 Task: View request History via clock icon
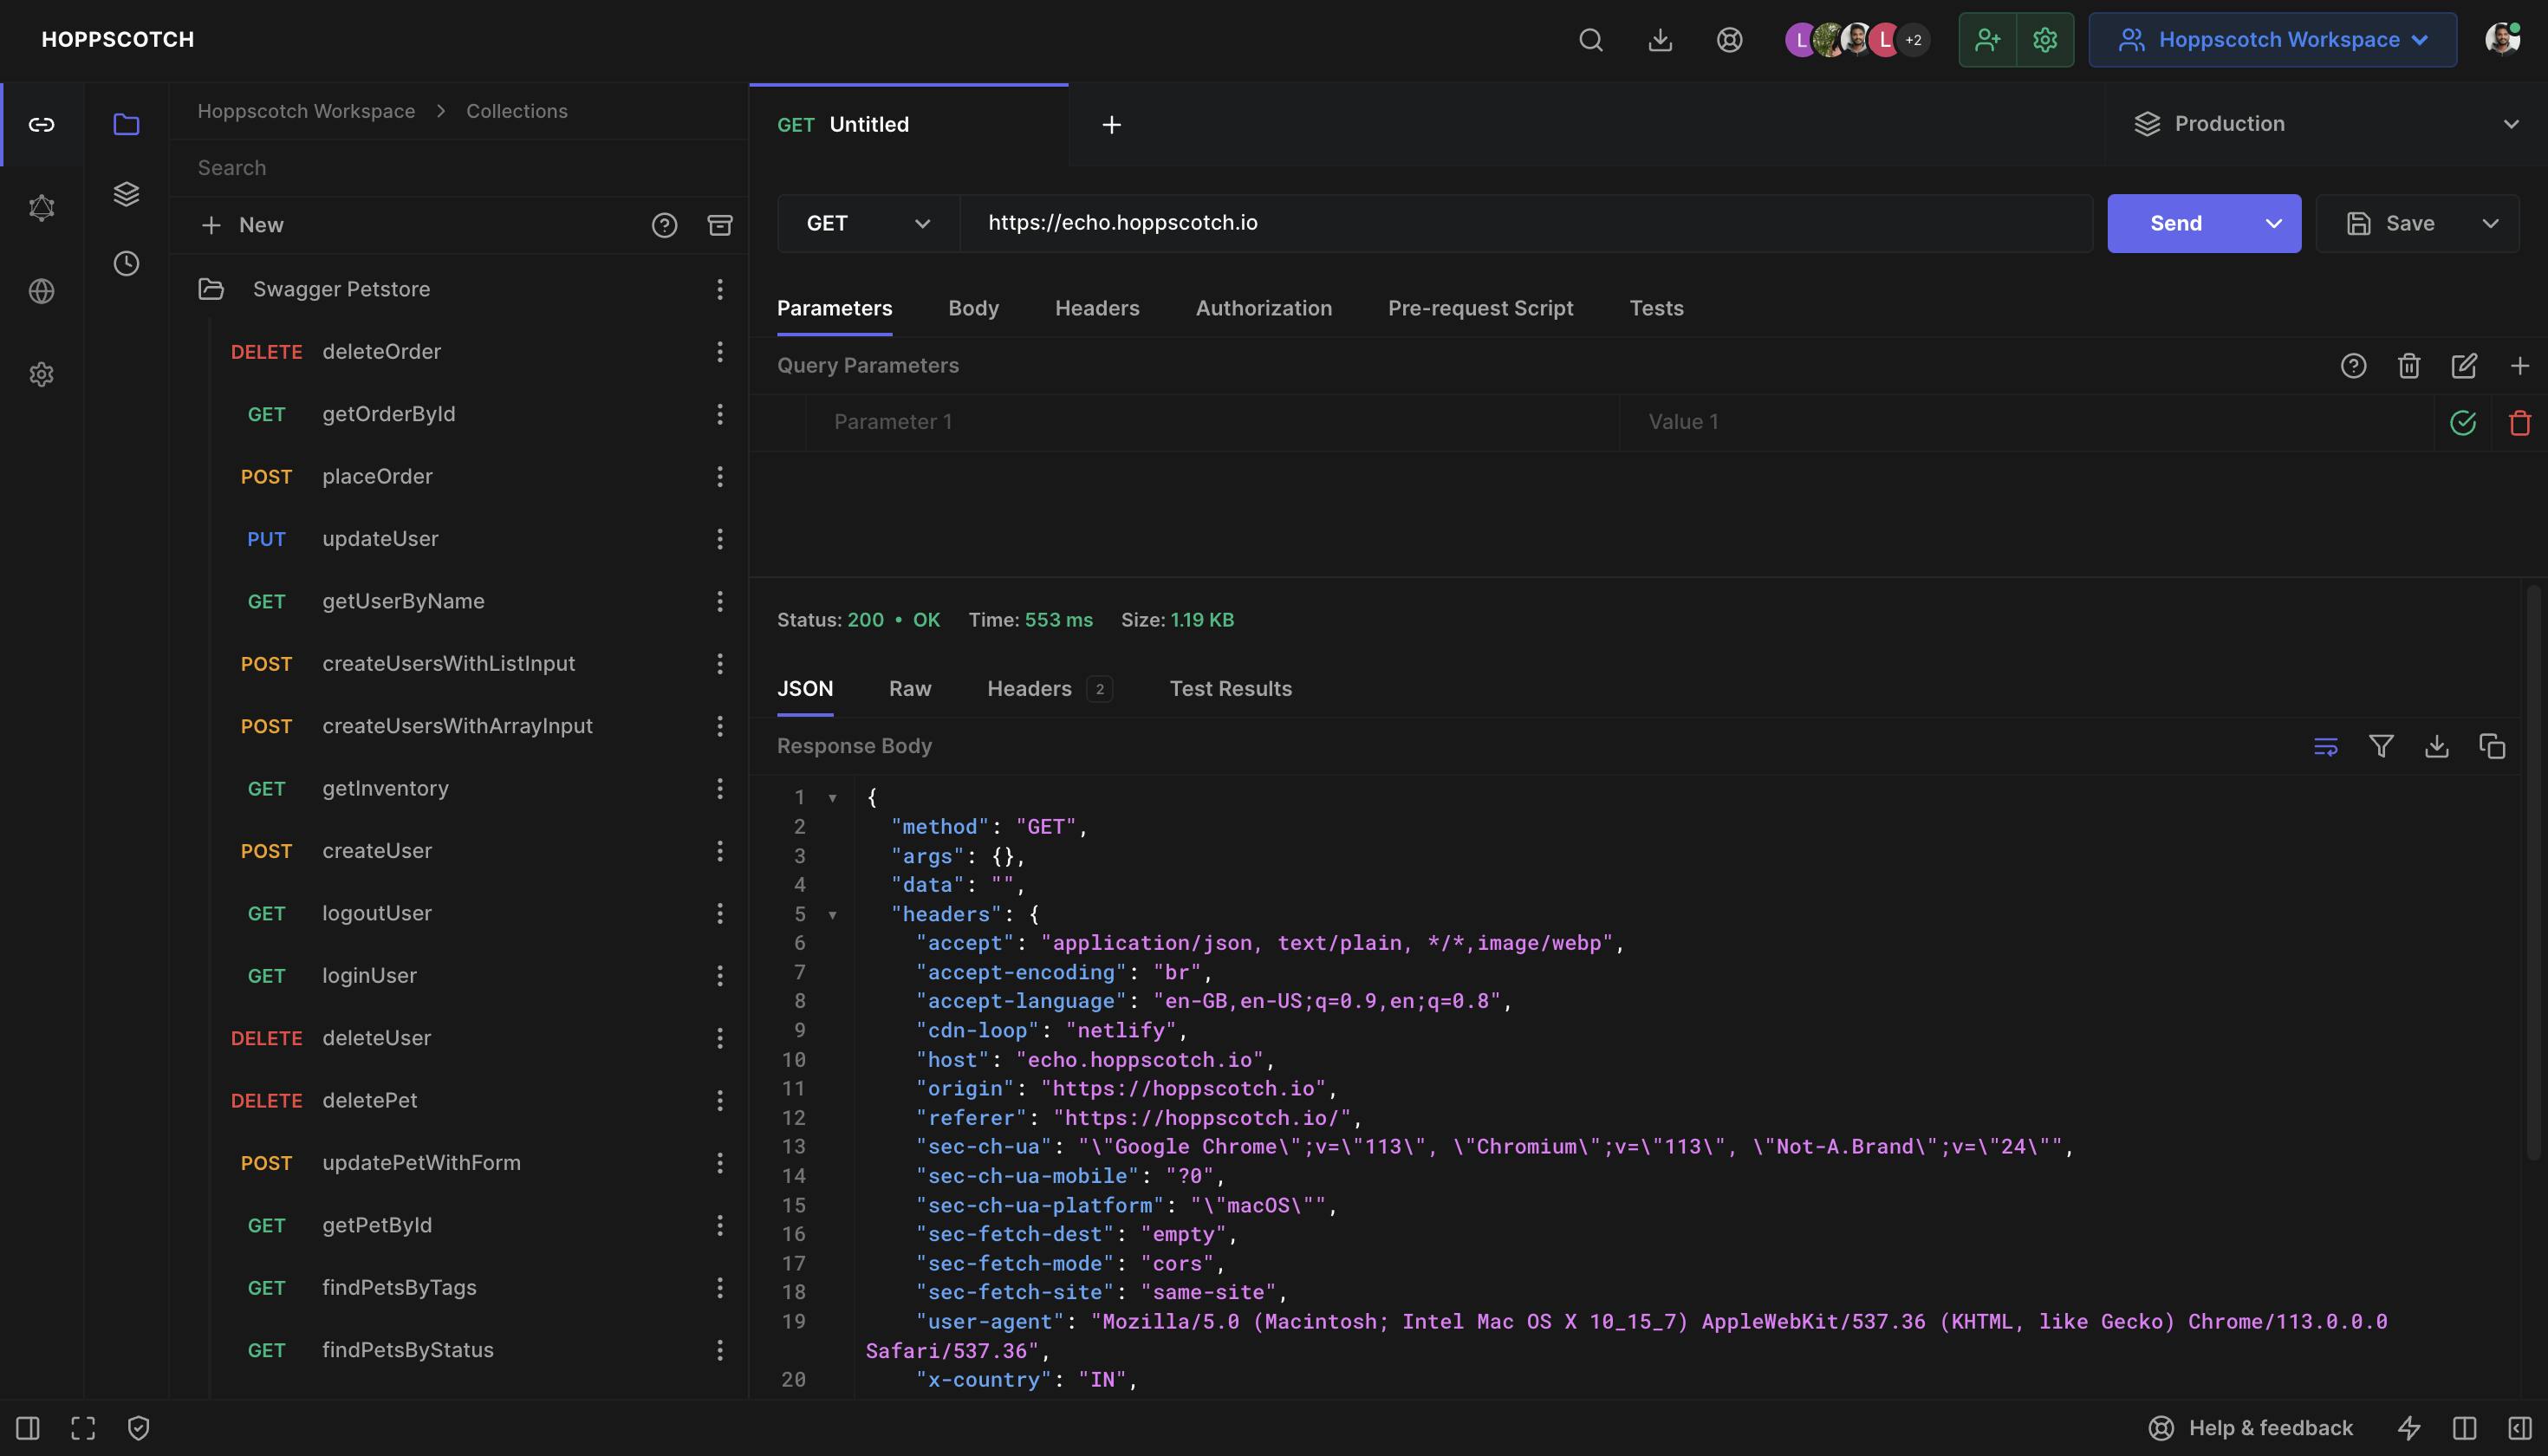click(x=126, y=263)
